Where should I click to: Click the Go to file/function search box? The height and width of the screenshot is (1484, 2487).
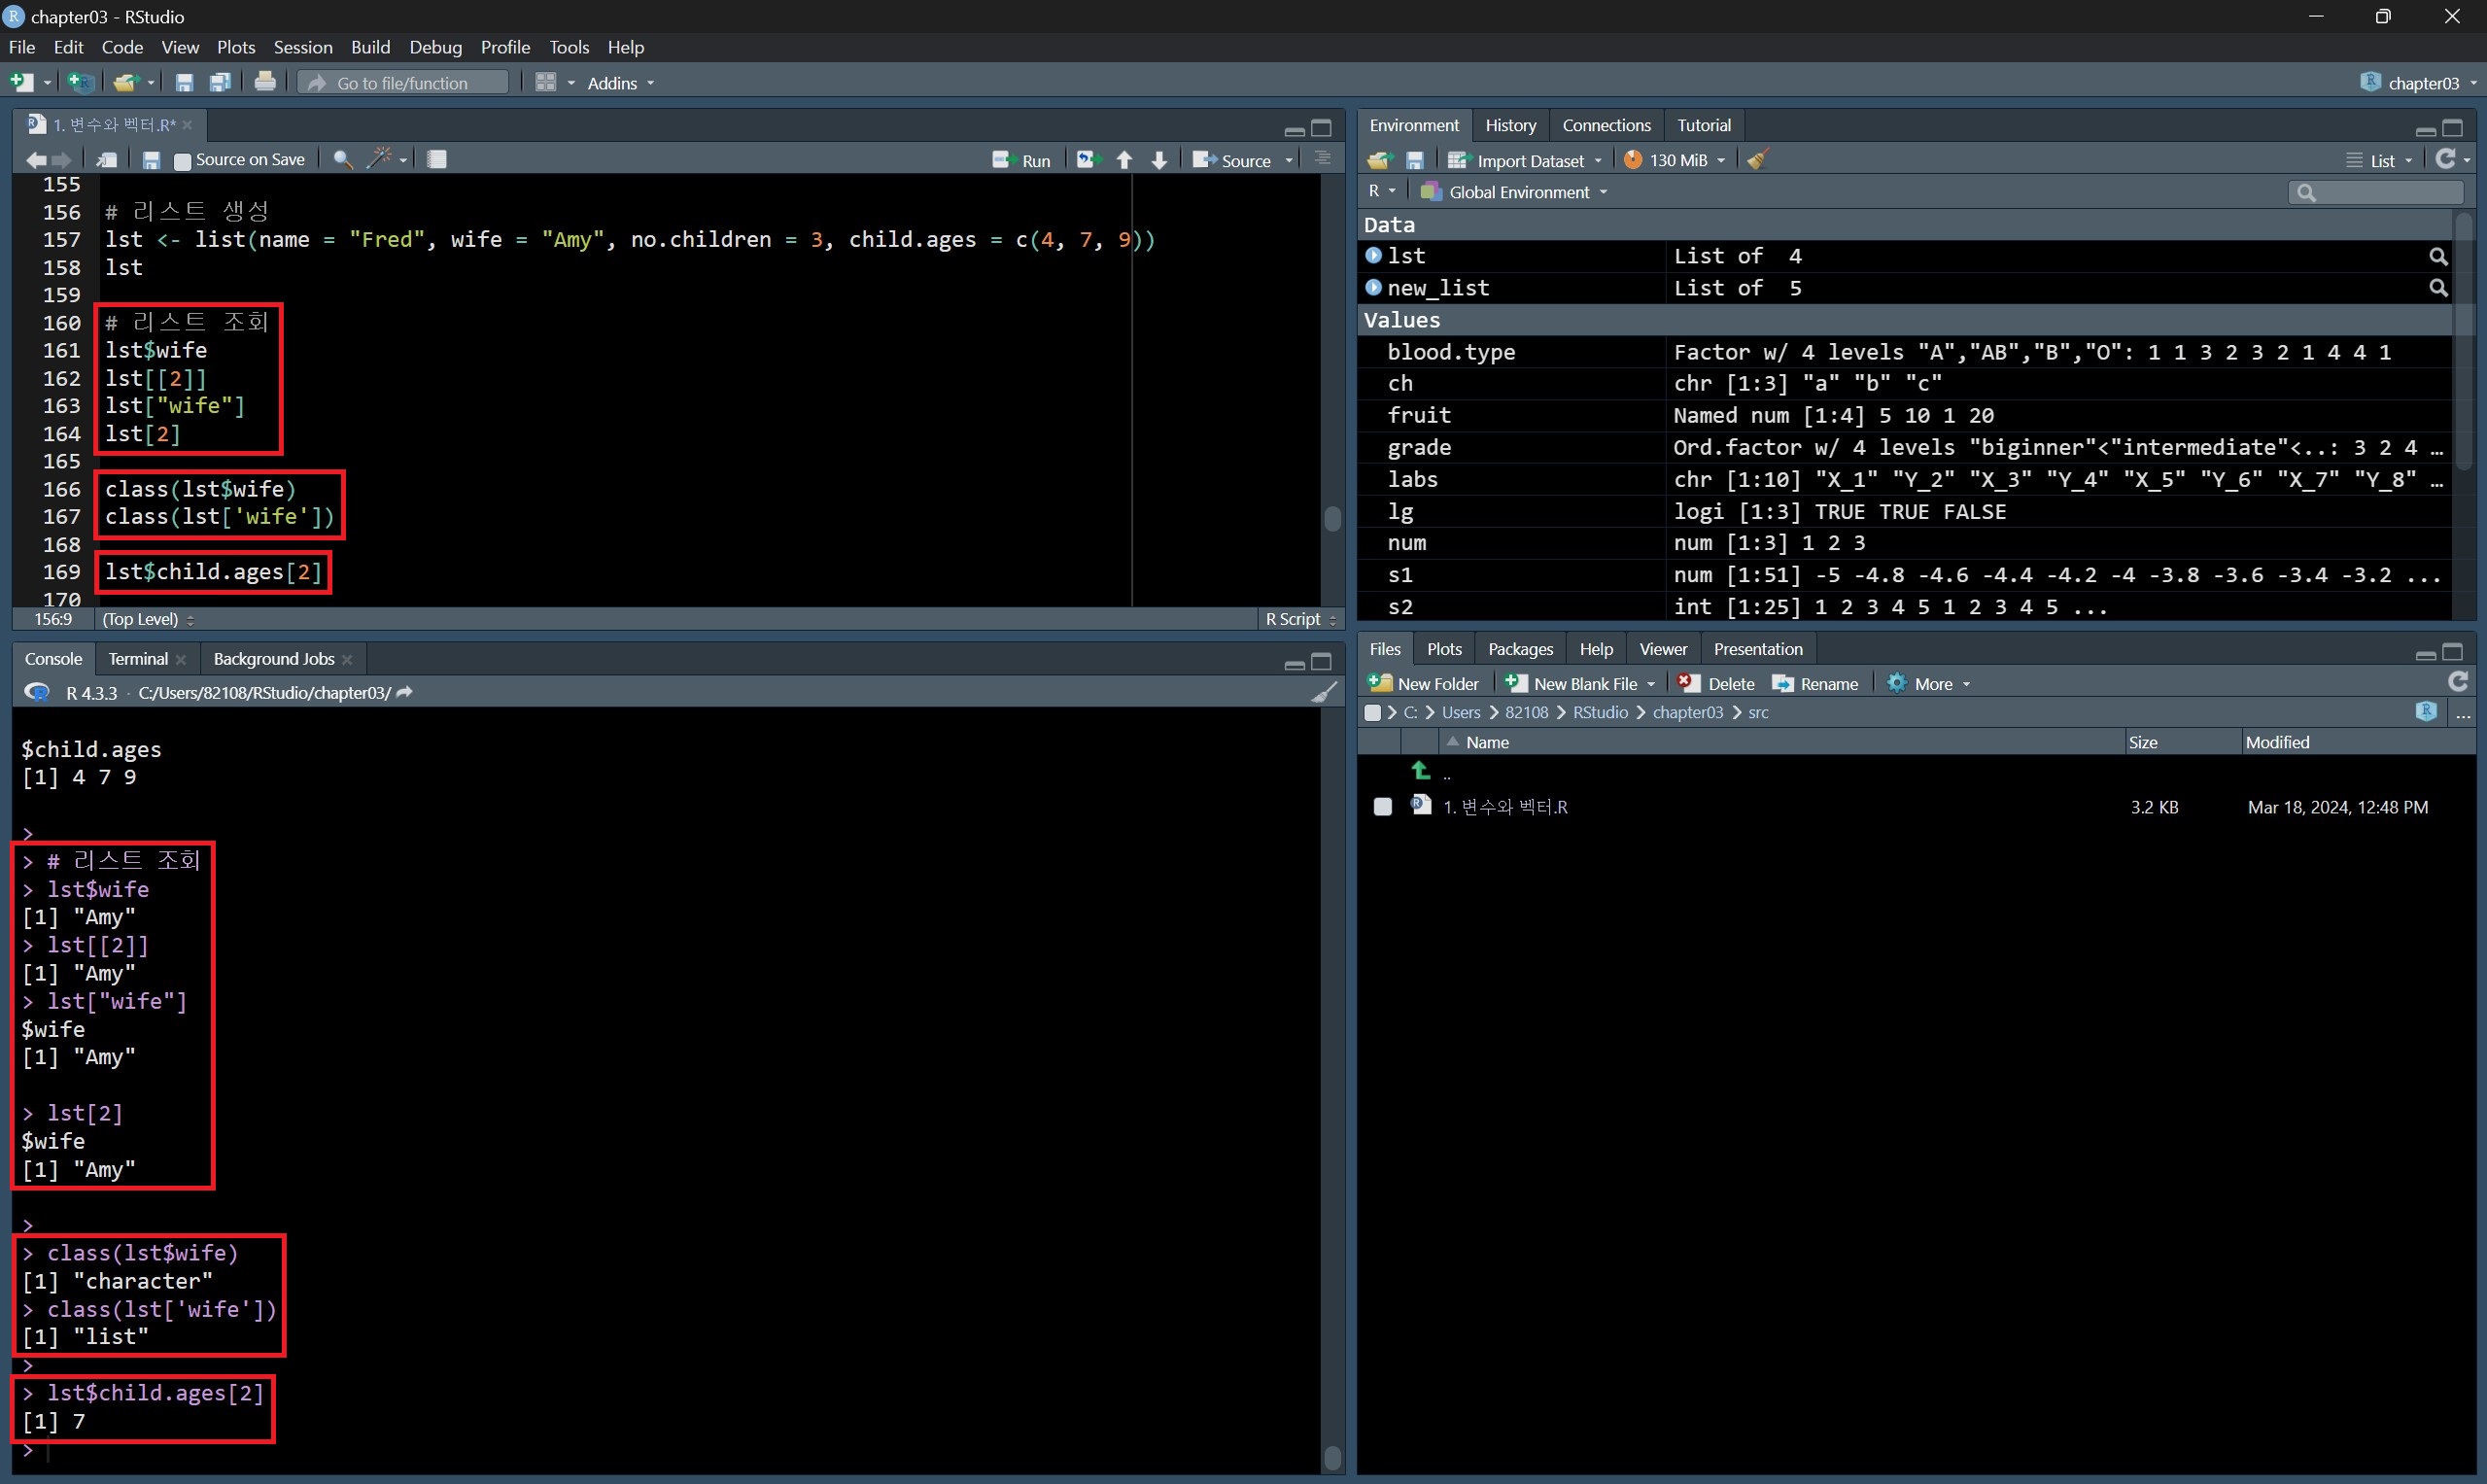403,83
